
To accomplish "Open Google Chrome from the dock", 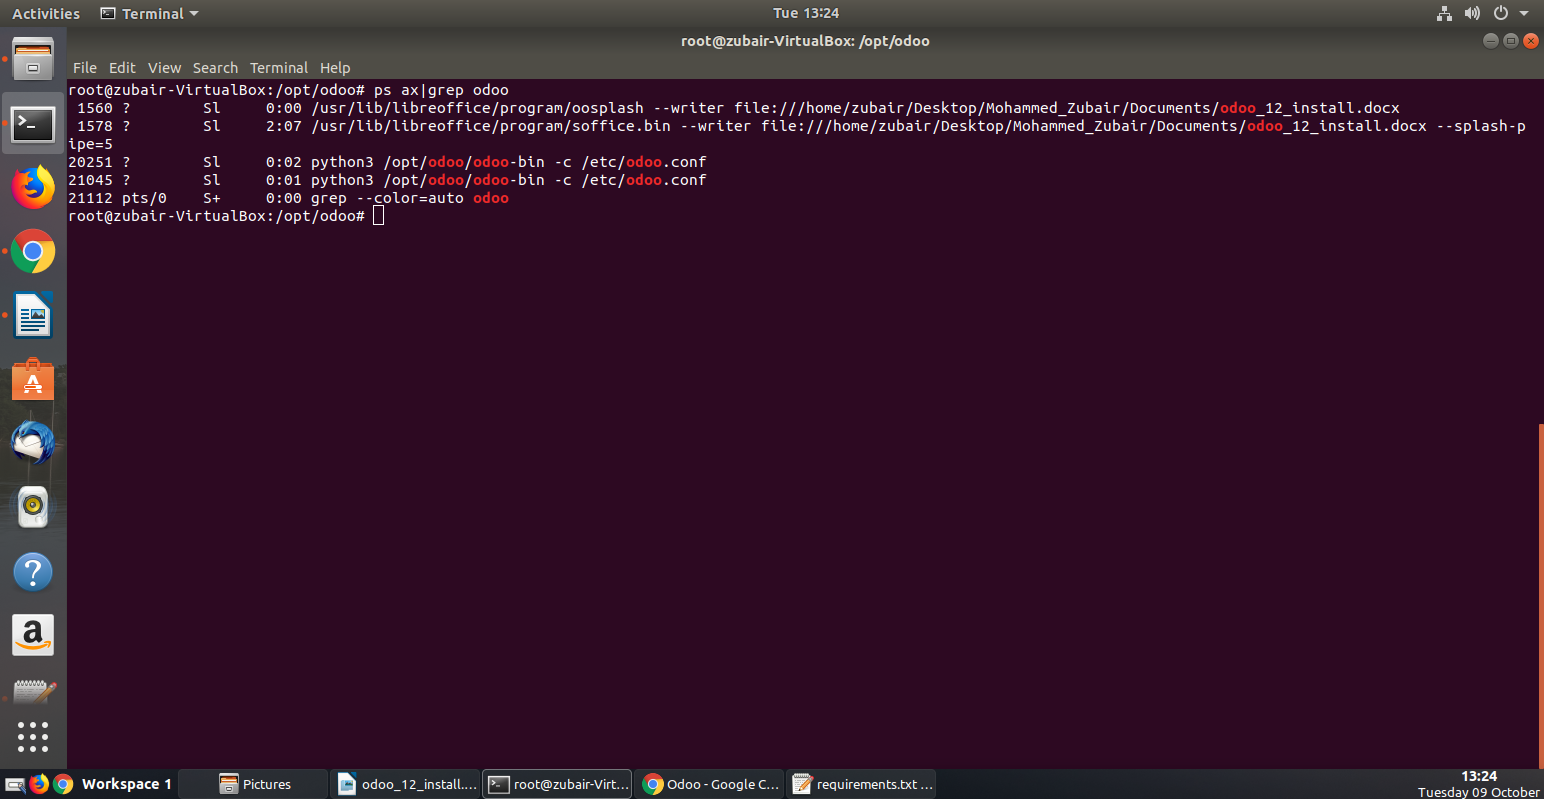I will (x=33, y=251).
